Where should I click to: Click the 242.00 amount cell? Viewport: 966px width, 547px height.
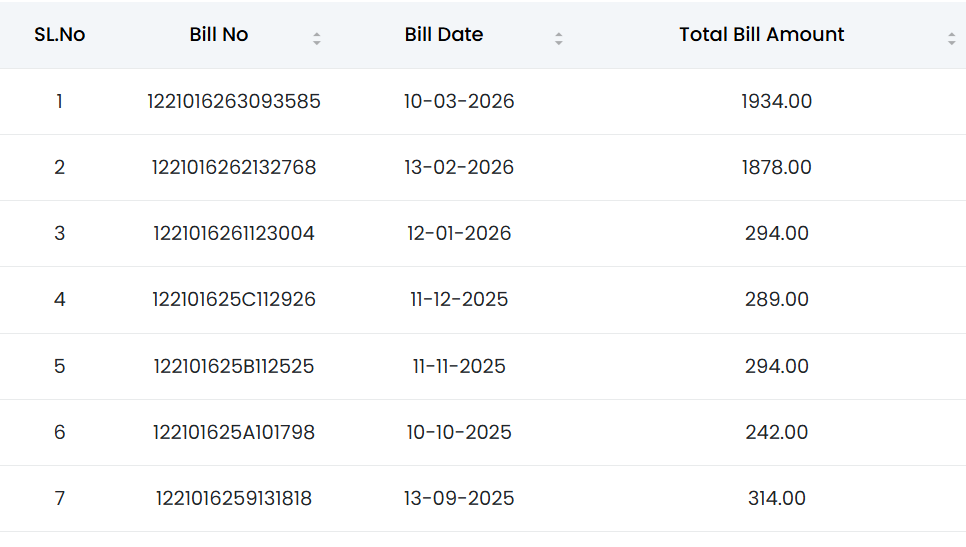tap(777, 432)
